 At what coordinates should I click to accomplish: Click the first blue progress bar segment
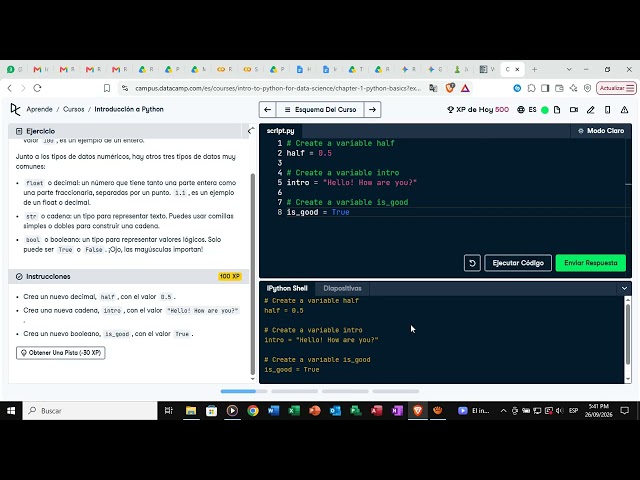tap(244, 391)
